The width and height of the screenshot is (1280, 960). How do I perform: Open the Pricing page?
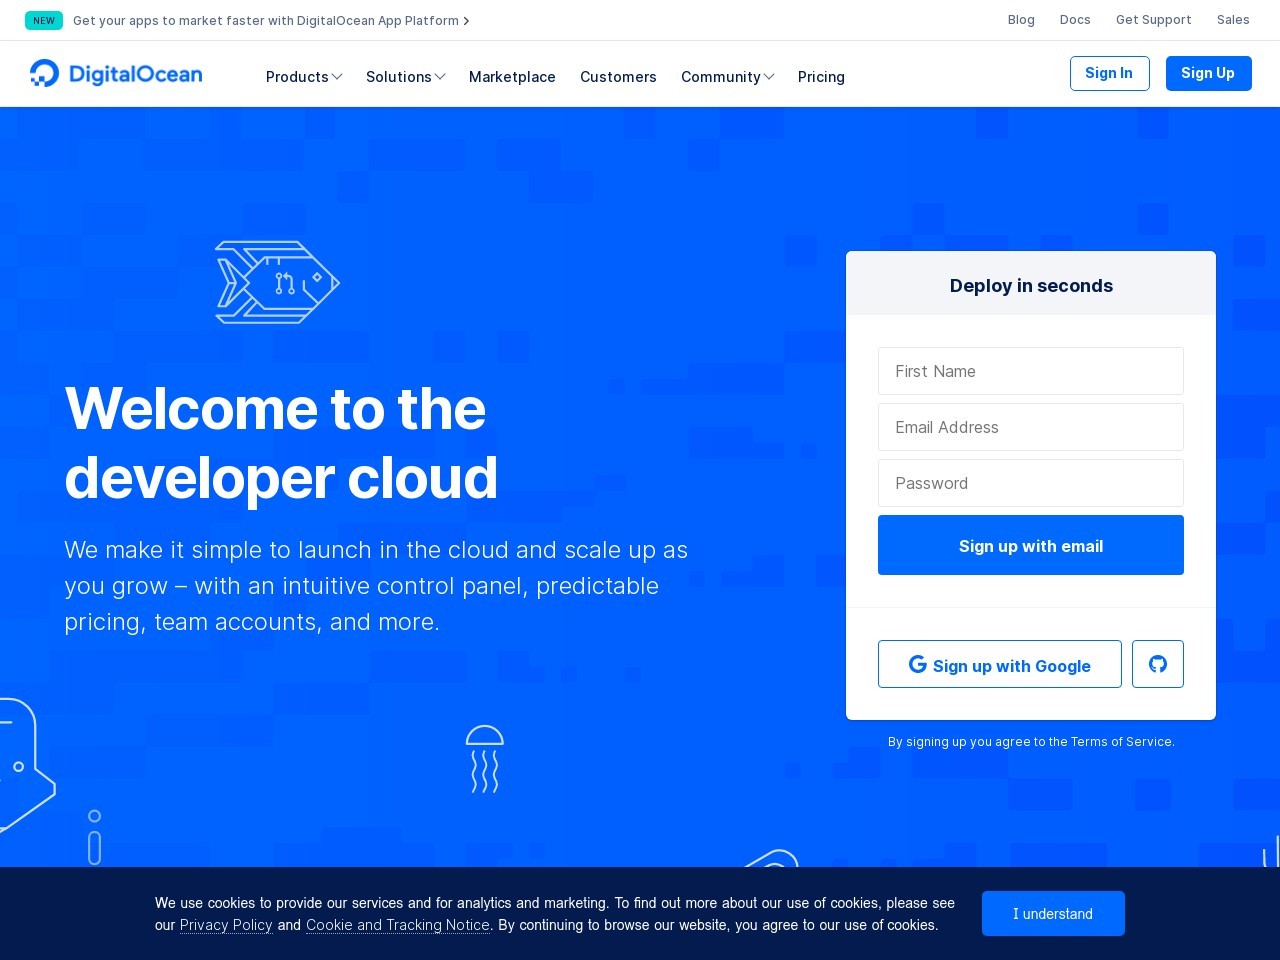tap(821, 77)
